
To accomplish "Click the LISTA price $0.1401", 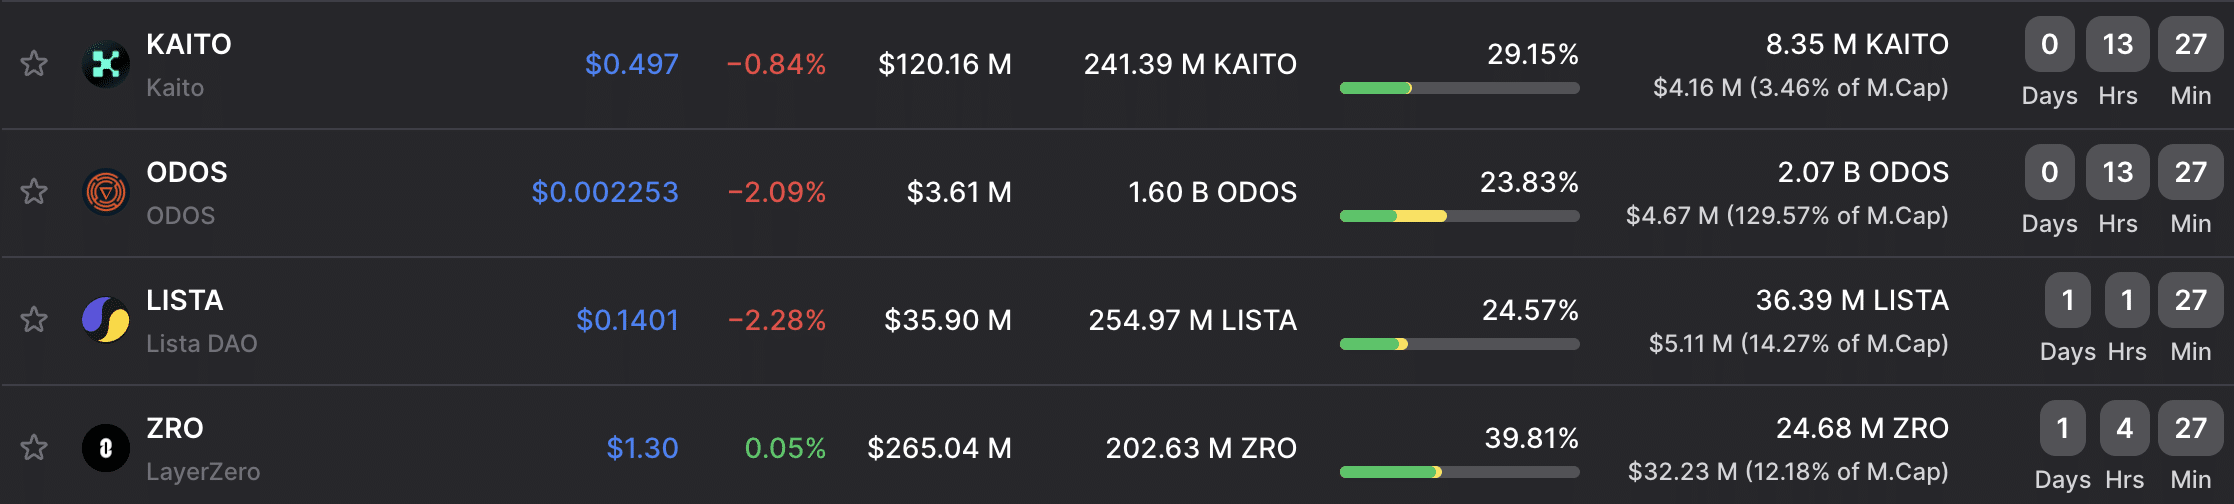I will coord(627,320).
